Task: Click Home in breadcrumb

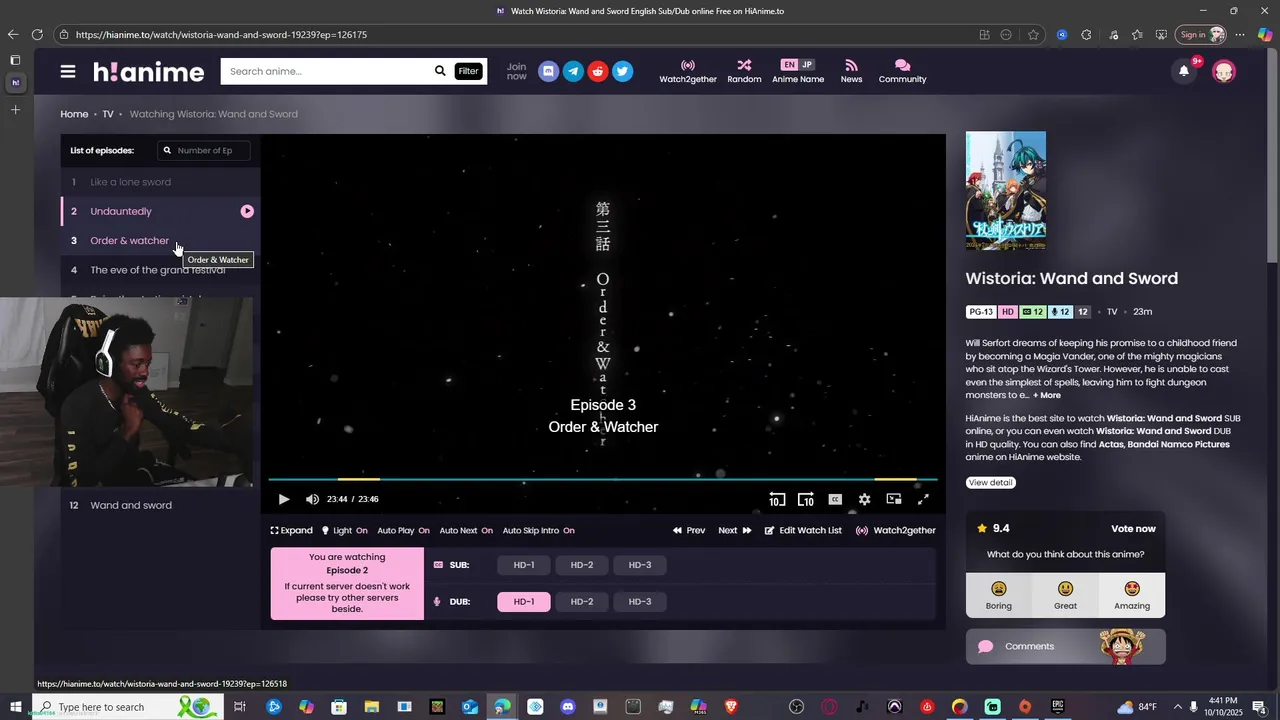Action: pos(74,114)
